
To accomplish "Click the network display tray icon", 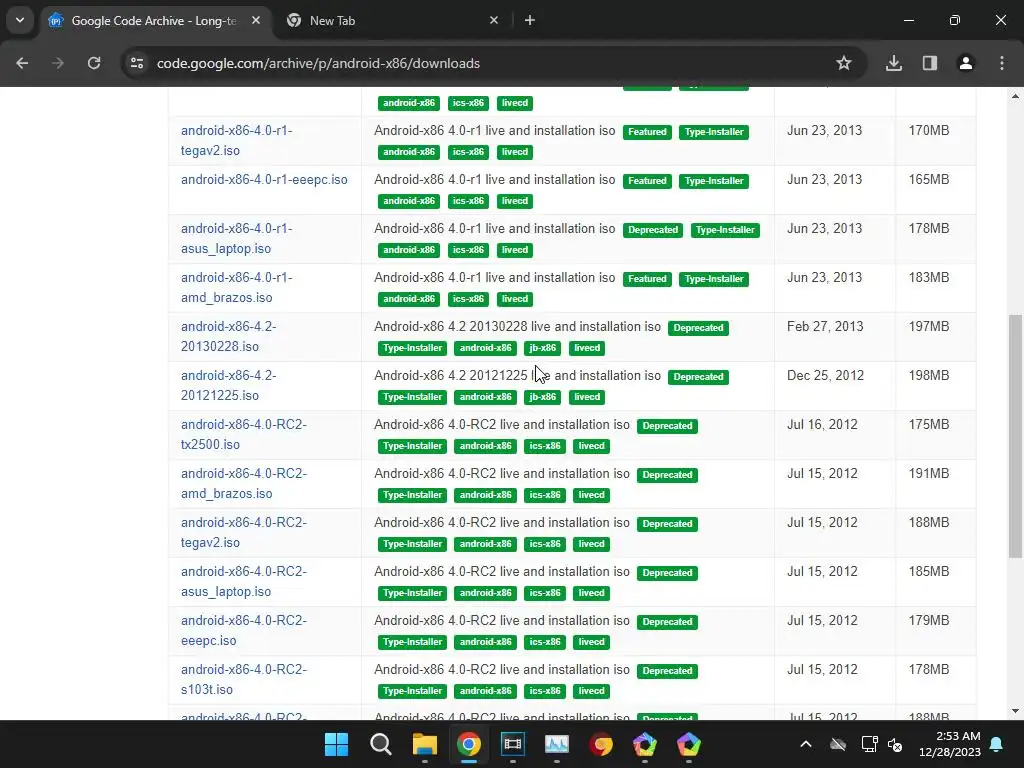I will tap(869, 744).
